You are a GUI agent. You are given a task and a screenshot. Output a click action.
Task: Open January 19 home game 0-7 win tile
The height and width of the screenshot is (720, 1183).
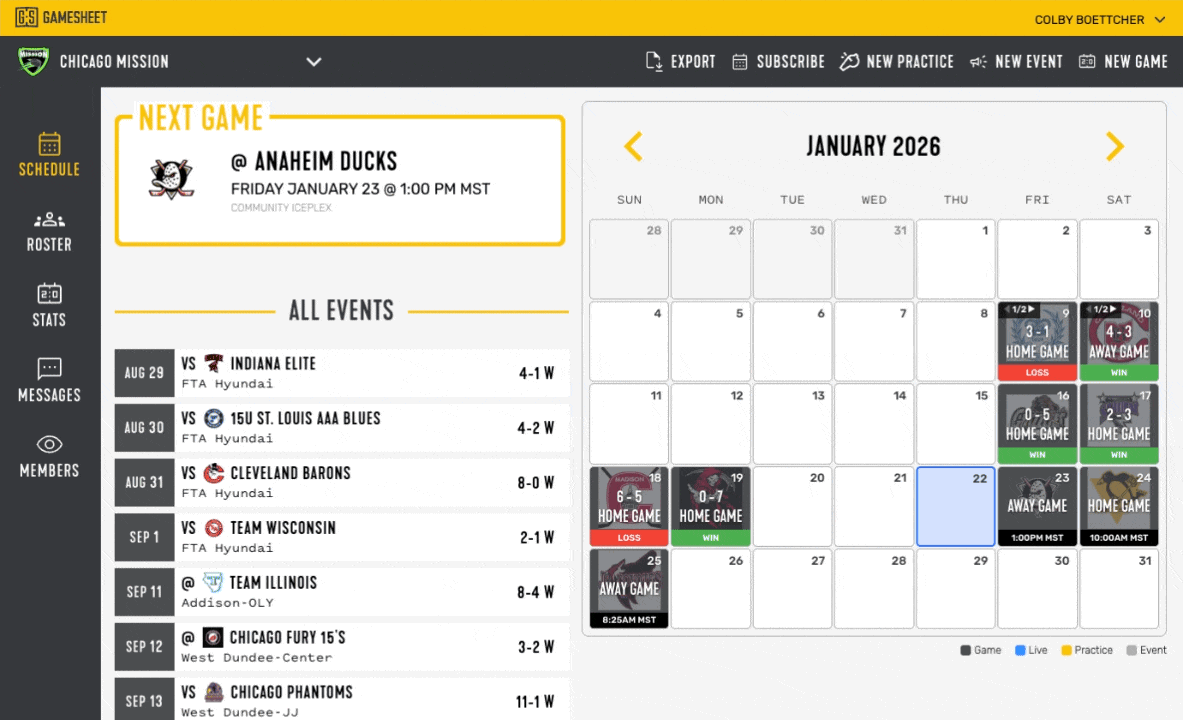(711, 506)
